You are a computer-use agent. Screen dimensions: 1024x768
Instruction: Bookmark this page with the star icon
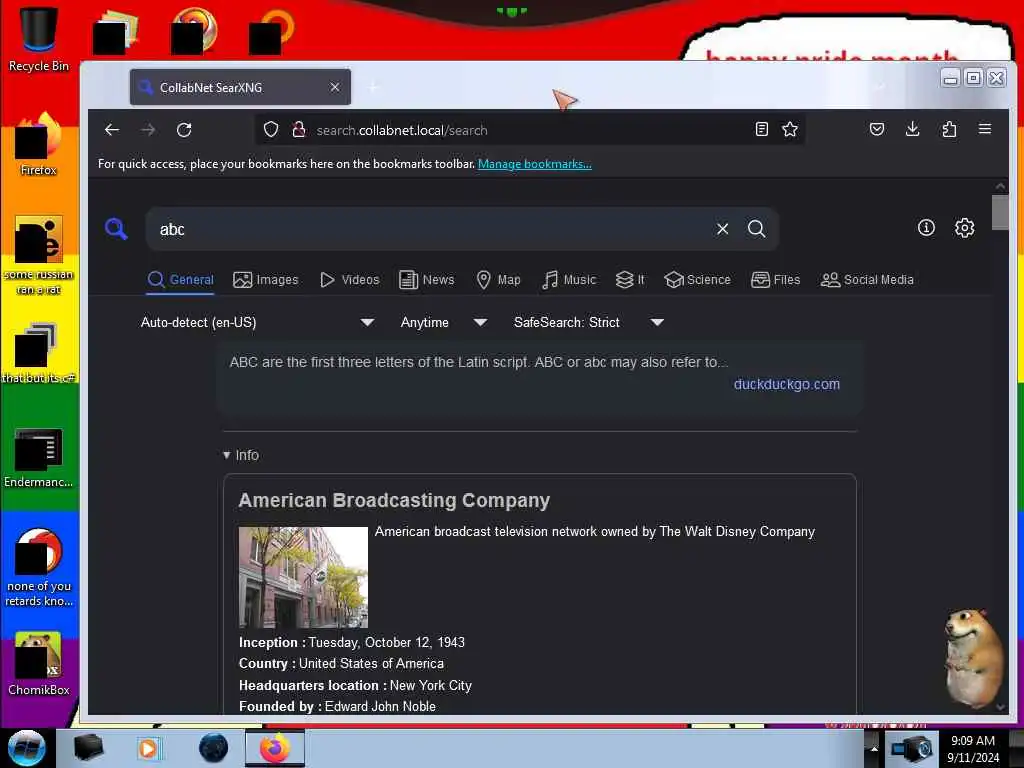click(x=790, y=129)
